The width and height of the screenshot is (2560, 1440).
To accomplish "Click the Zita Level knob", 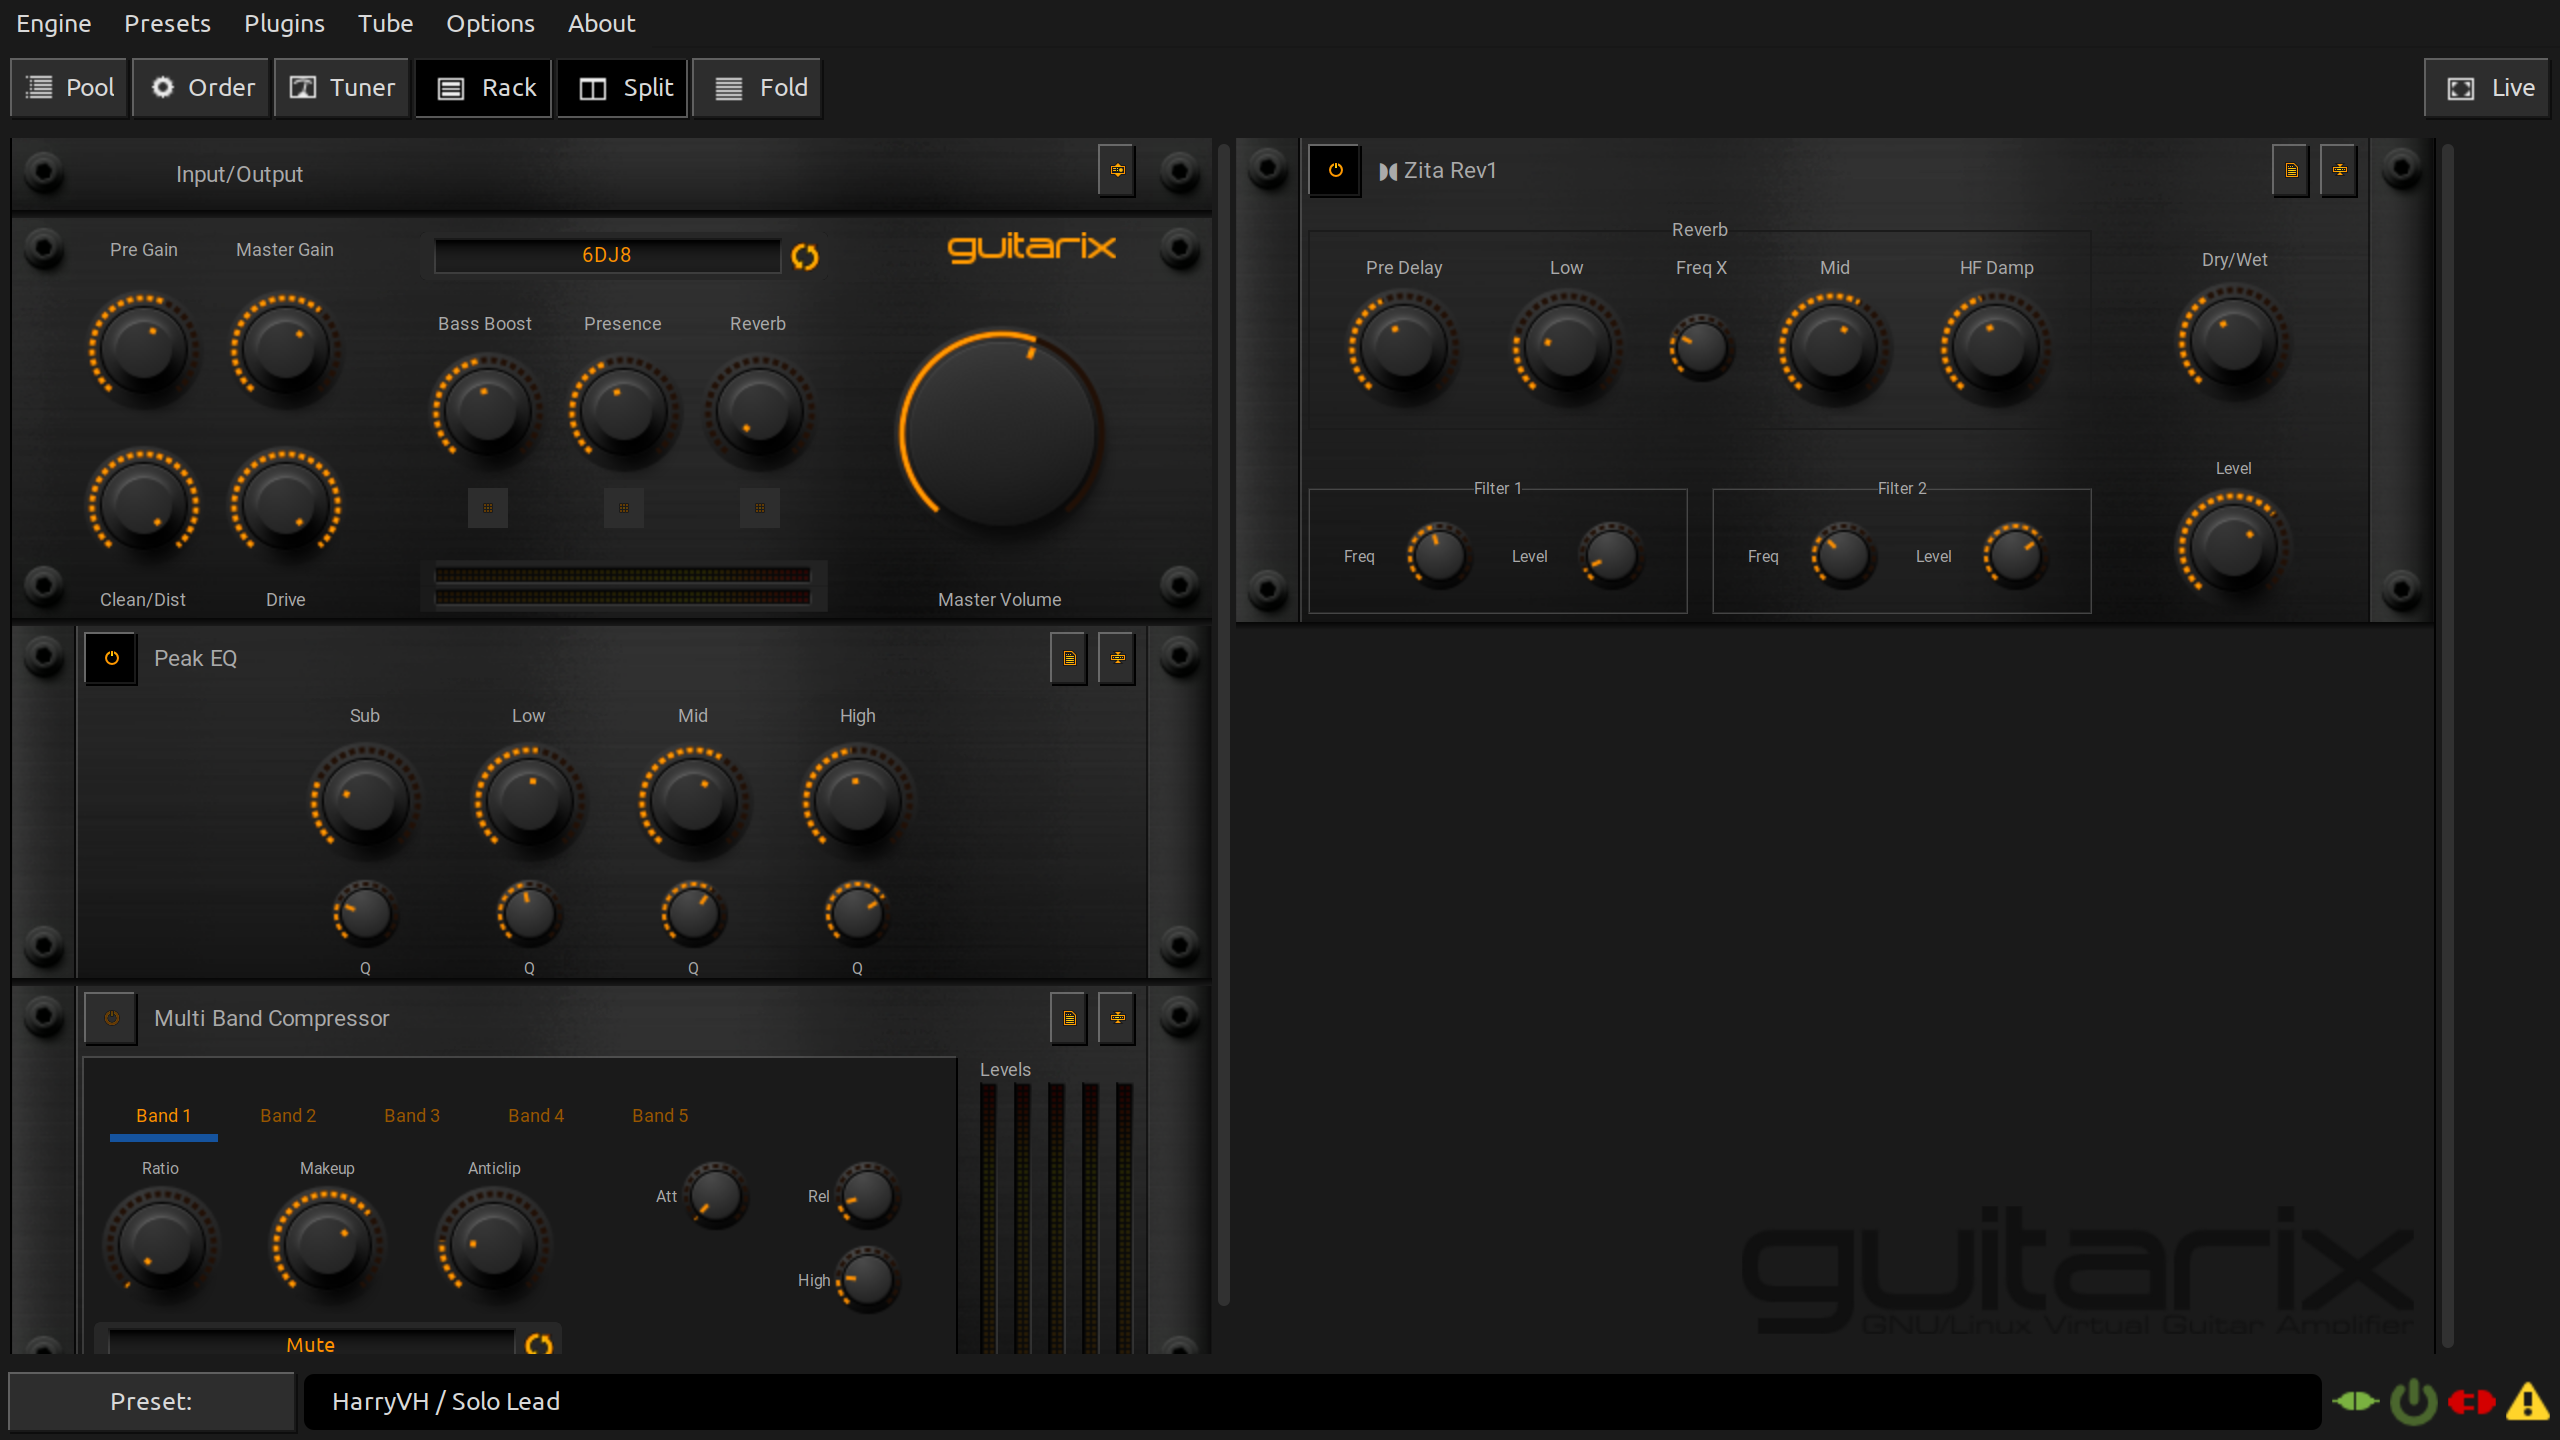I will coord(2234,547).
